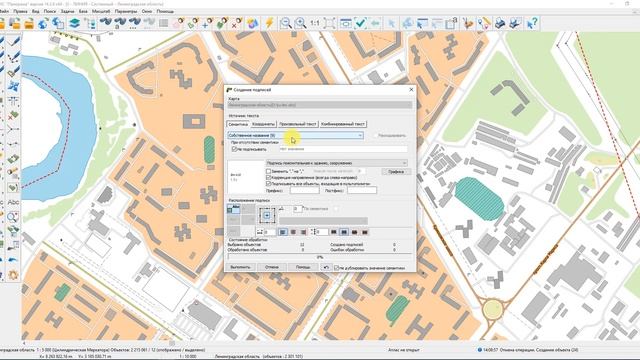Click the magnifier tool in left toolbar
Image resolution: width=640 pixels, height=360 pixels.
(x=13, y=216)
